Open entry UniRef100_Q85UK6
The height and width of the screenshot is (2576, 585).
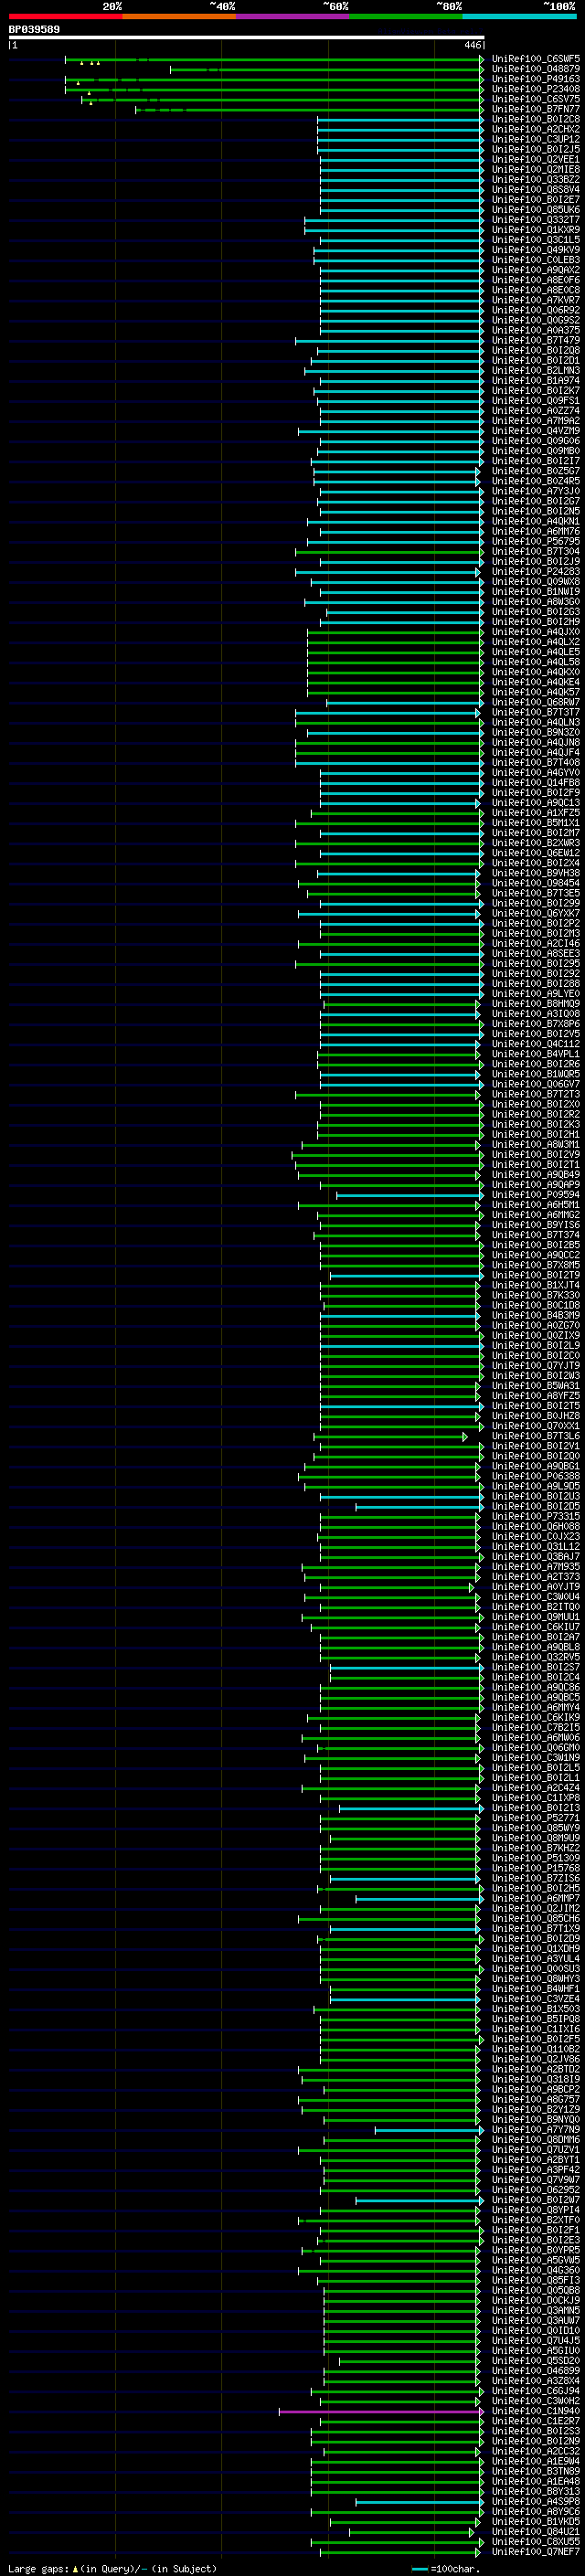click(536, 210)
